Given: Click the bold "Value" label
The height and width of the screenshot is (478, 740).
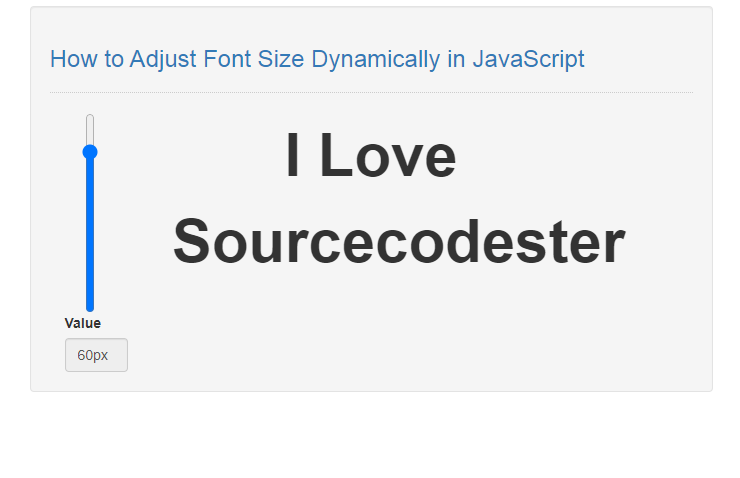Looking at the screenshot, I should pos(82,323).
